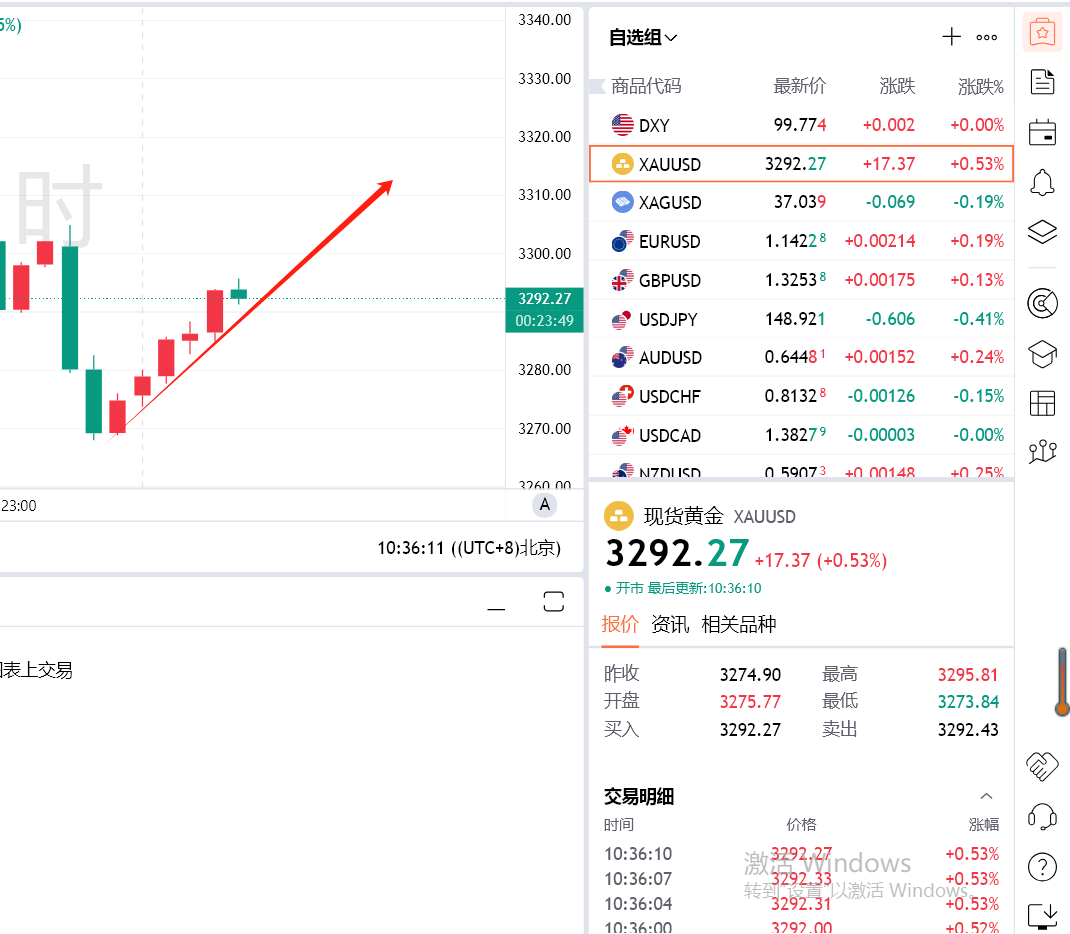
Task: Click the 买入 price 3292.27
Action: point(750,729)
